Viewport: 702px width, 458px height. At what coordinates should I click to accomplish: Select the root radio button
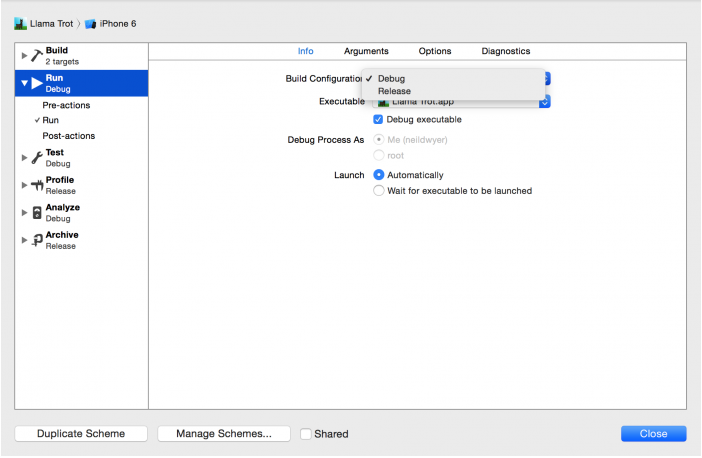pyautogui.click(x=379, y=155)
